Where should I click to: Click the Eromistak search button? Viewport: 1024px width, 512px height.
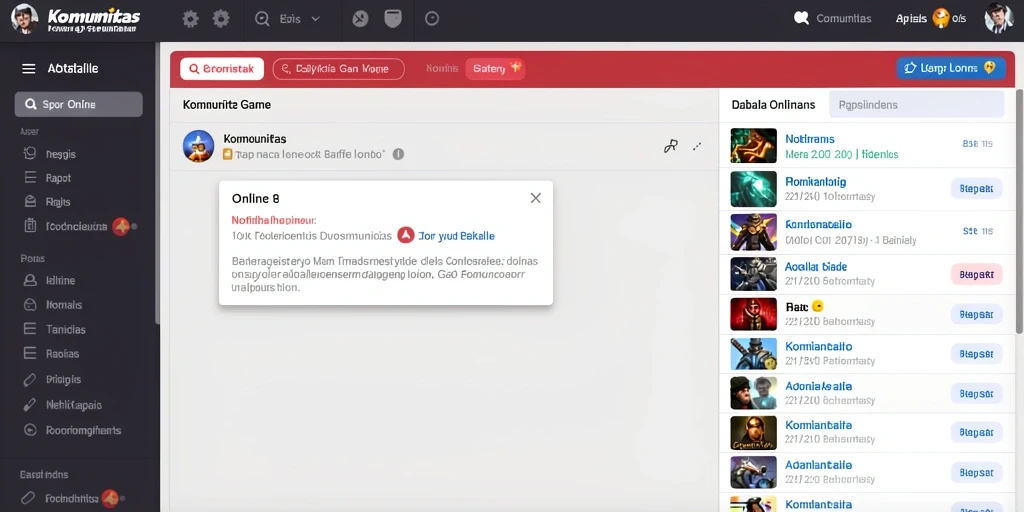(222, 69)
